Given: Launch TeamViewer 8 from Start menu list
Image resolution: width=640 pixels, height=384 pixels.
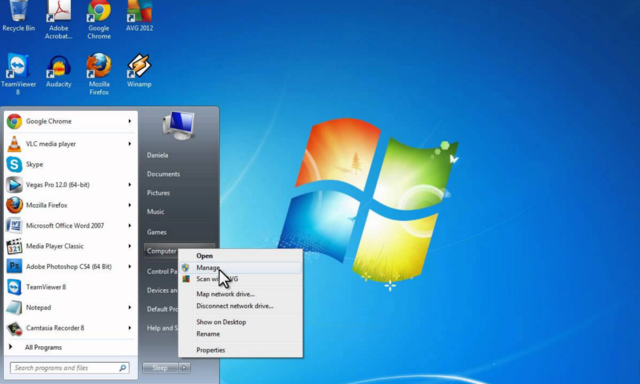Looking at the screenshot, I should pos(70,287).
